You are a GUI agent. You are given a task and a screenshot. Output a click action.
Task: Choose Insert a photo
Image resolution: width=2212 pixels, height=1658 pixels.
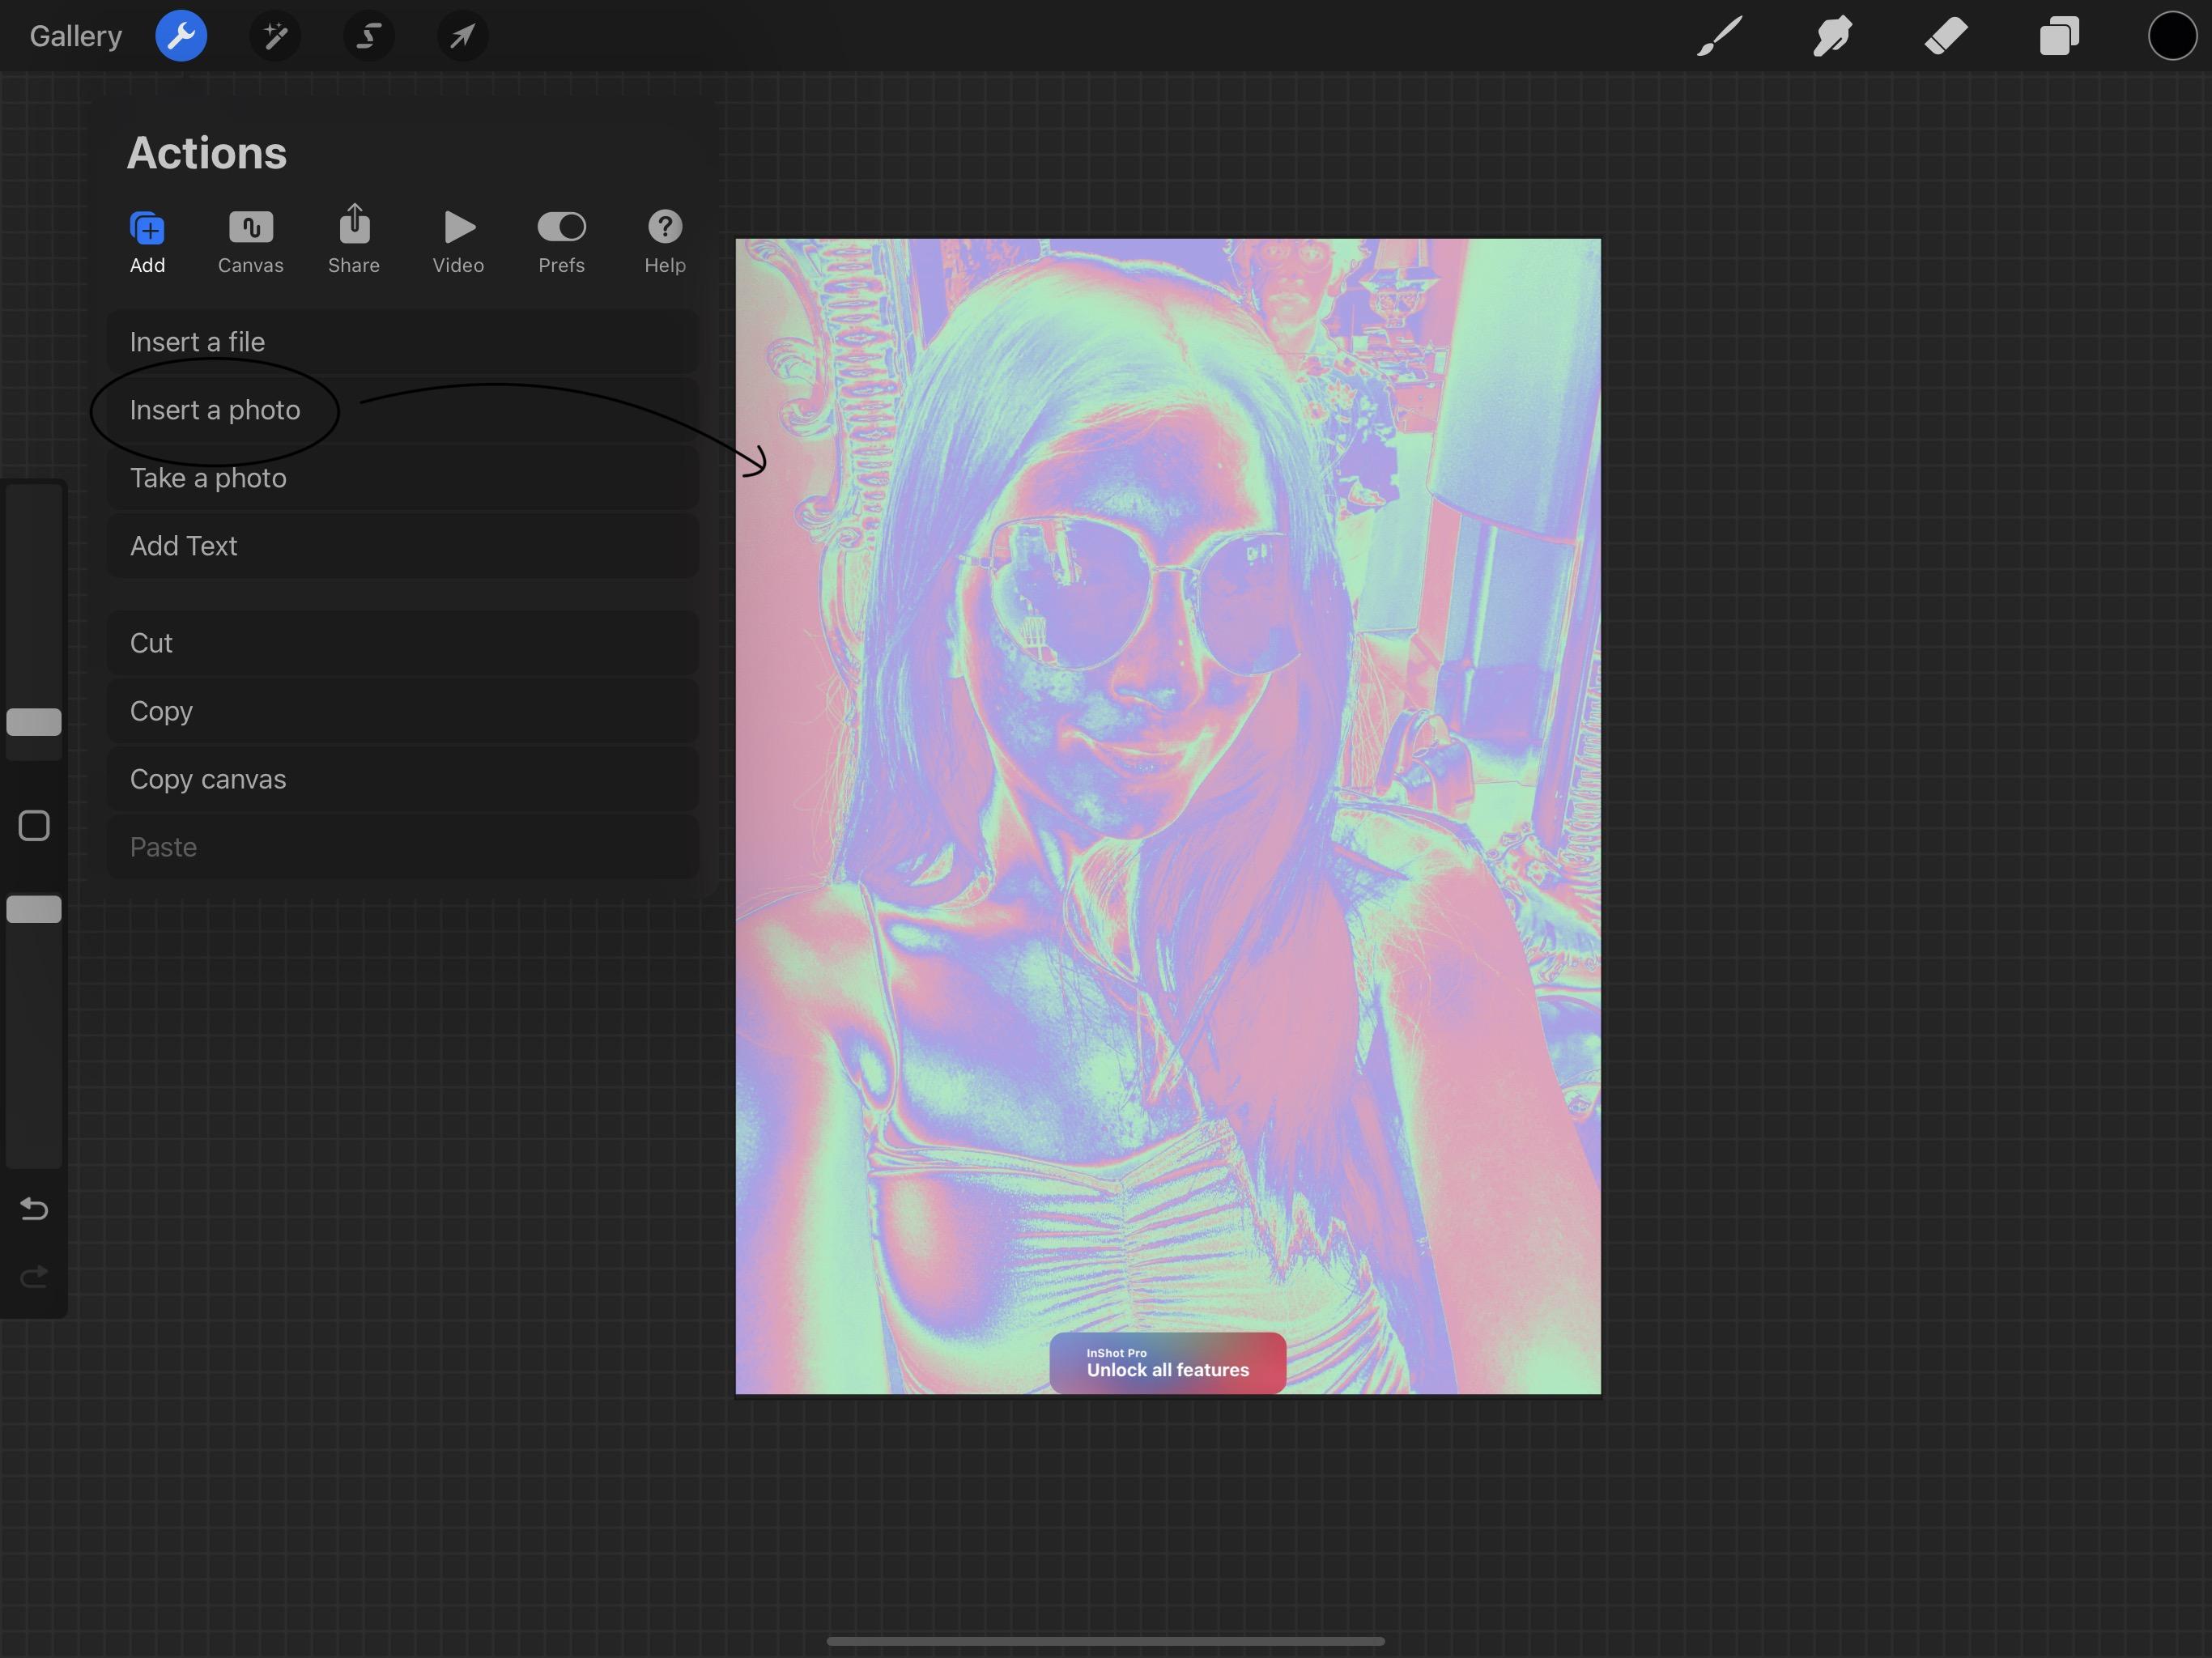click(x=215, y=410)
